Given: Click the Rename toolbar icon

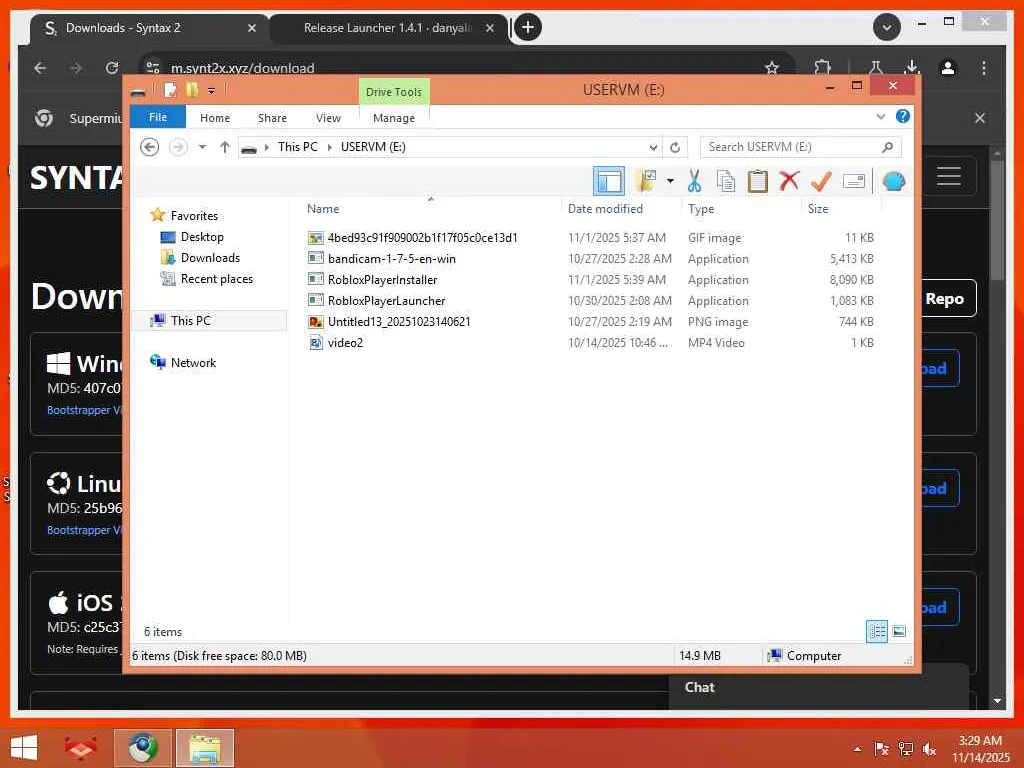Looking at the screenshot, I should 854,181.
